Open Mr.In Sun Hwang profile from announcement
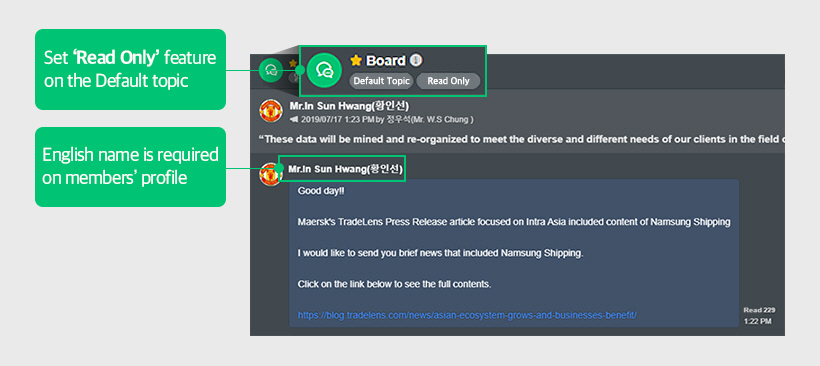The width and height of the screenshot is (820, 366). [x=349, y=107]
